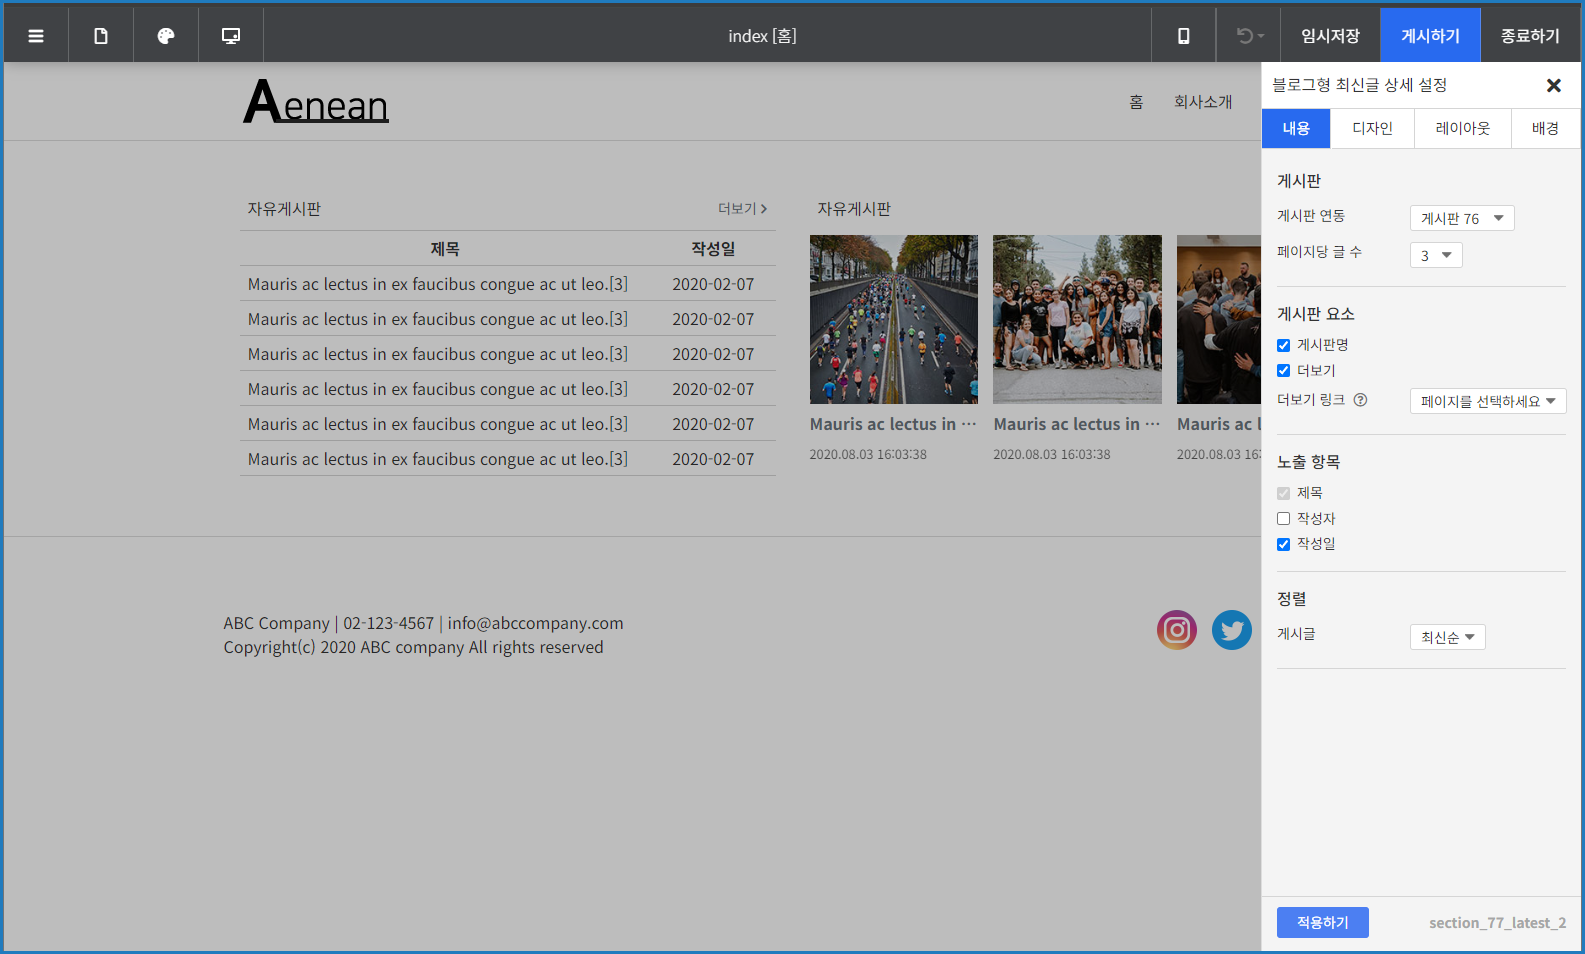This screenshot has height=954, width=1585.
Task: Close the 블로그형 최신글 settings panel
Action: click(x=1553, y=86)
